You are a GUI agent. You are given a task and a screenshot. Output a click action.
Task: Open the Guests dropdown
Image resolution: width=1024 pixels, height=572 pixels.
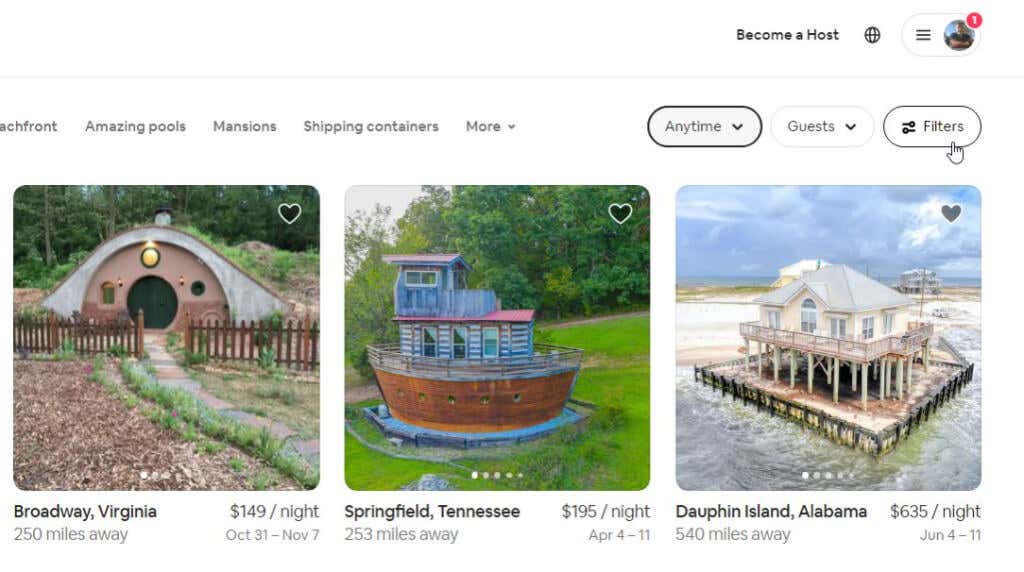pos(821,127)
